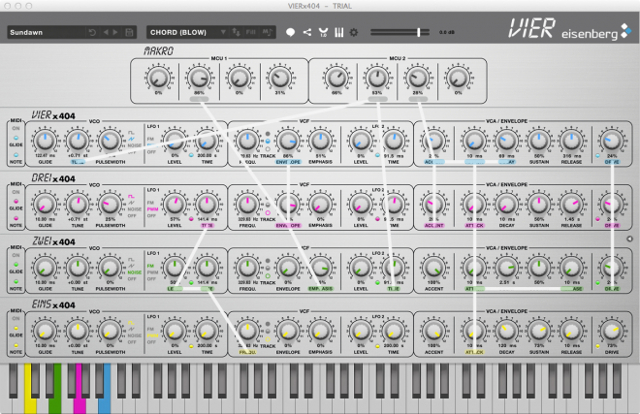640x414 pixels.
Task: Click ZWEI EMPHASIS label
Action: pyautogui.click(x=320, y=289)
